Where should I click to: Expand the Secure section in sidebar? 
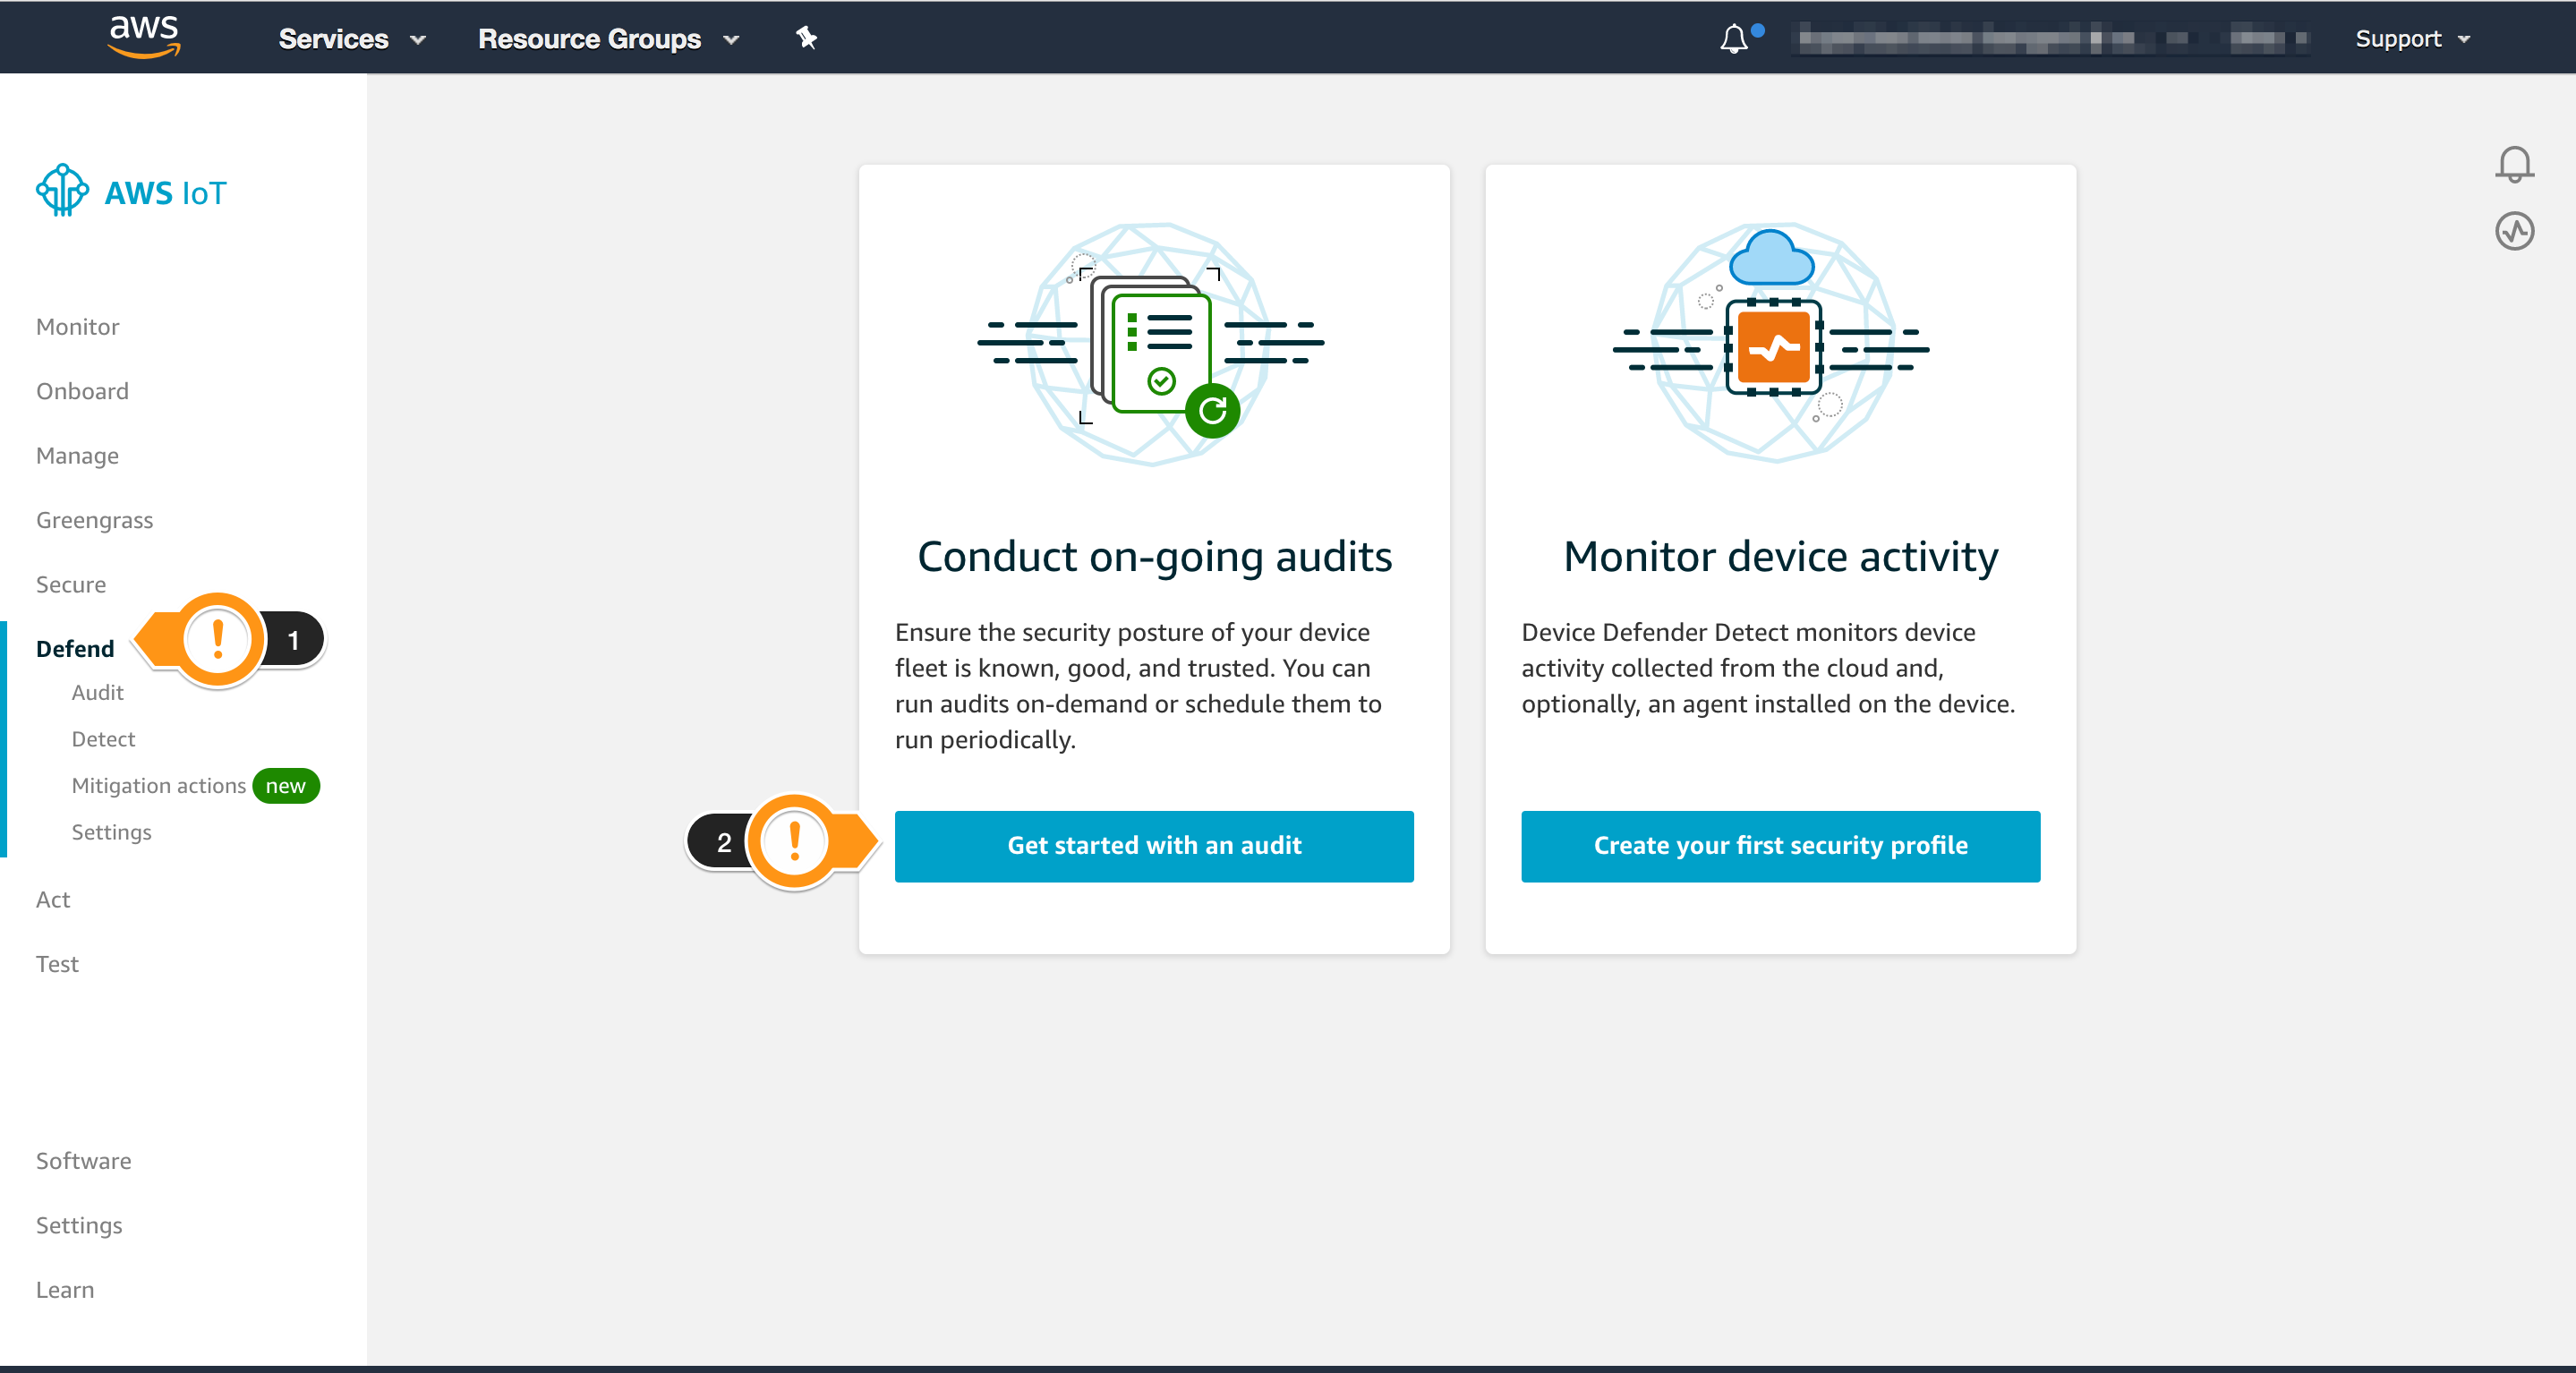point(71,584)
